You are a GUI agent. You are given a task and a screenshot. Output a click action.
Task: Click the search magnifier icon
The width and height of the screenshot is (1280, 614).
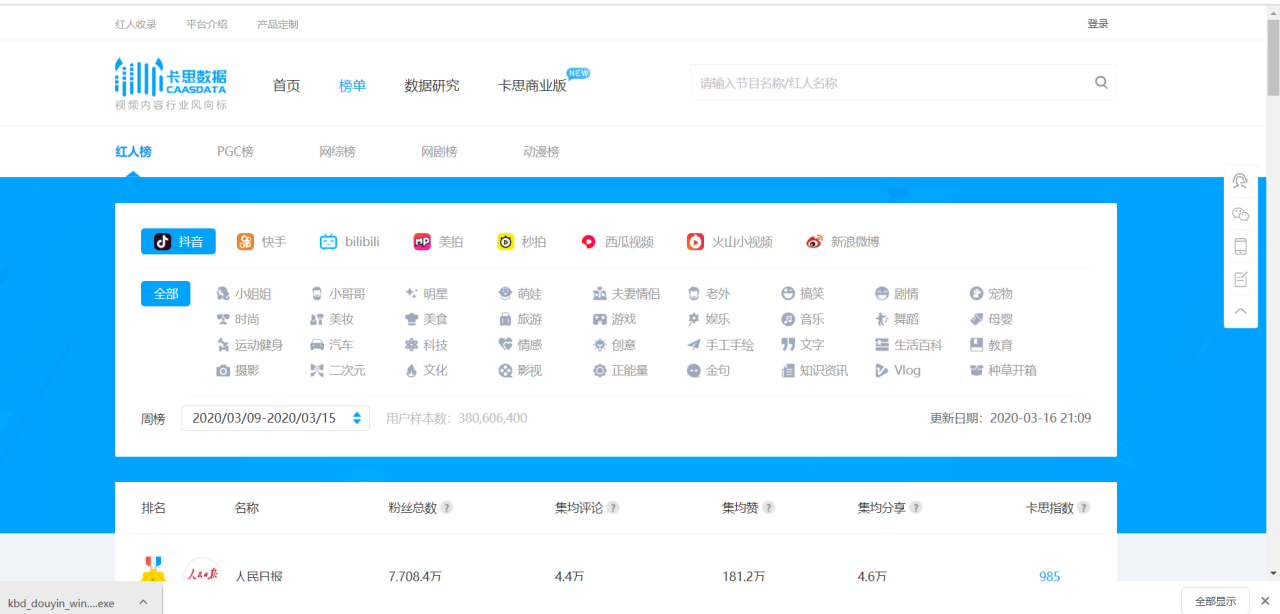(x=1101, y=82)
